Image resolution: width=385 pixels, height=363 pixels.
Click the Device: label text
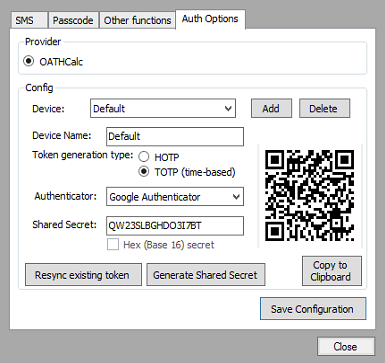[x=48, y=109]
